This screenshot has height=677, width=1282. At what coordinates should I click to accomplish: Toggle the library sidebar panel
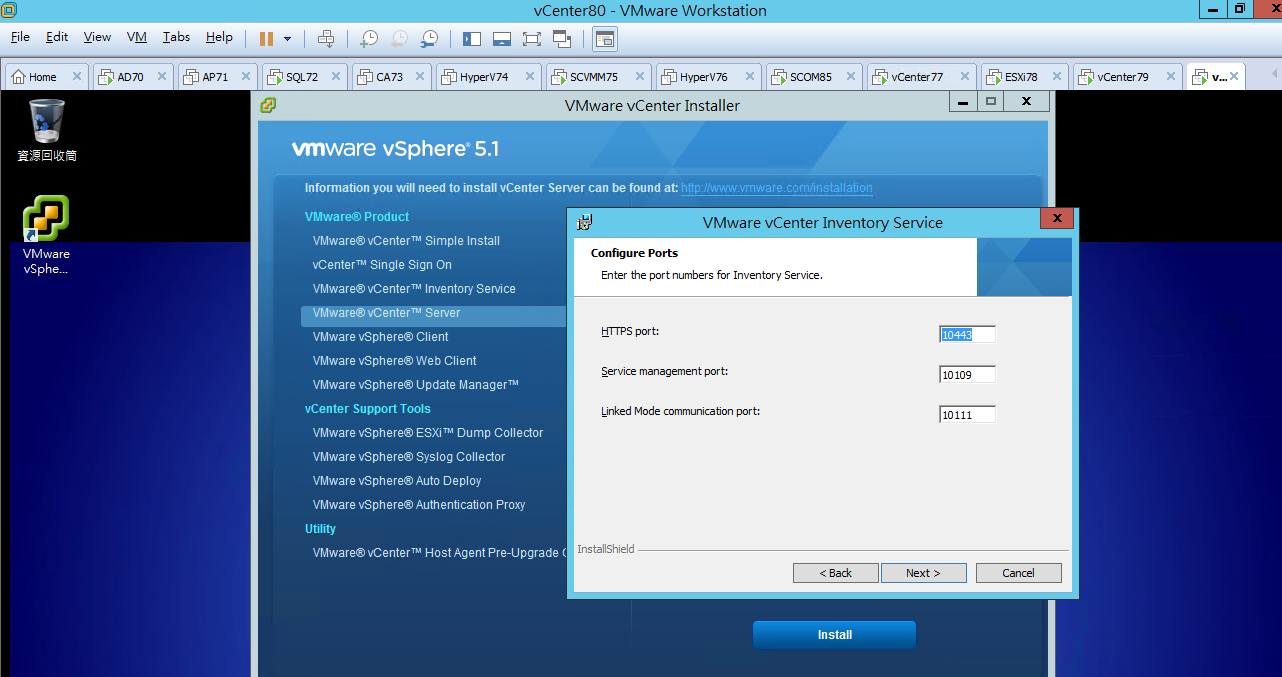[x=472, y=39]
